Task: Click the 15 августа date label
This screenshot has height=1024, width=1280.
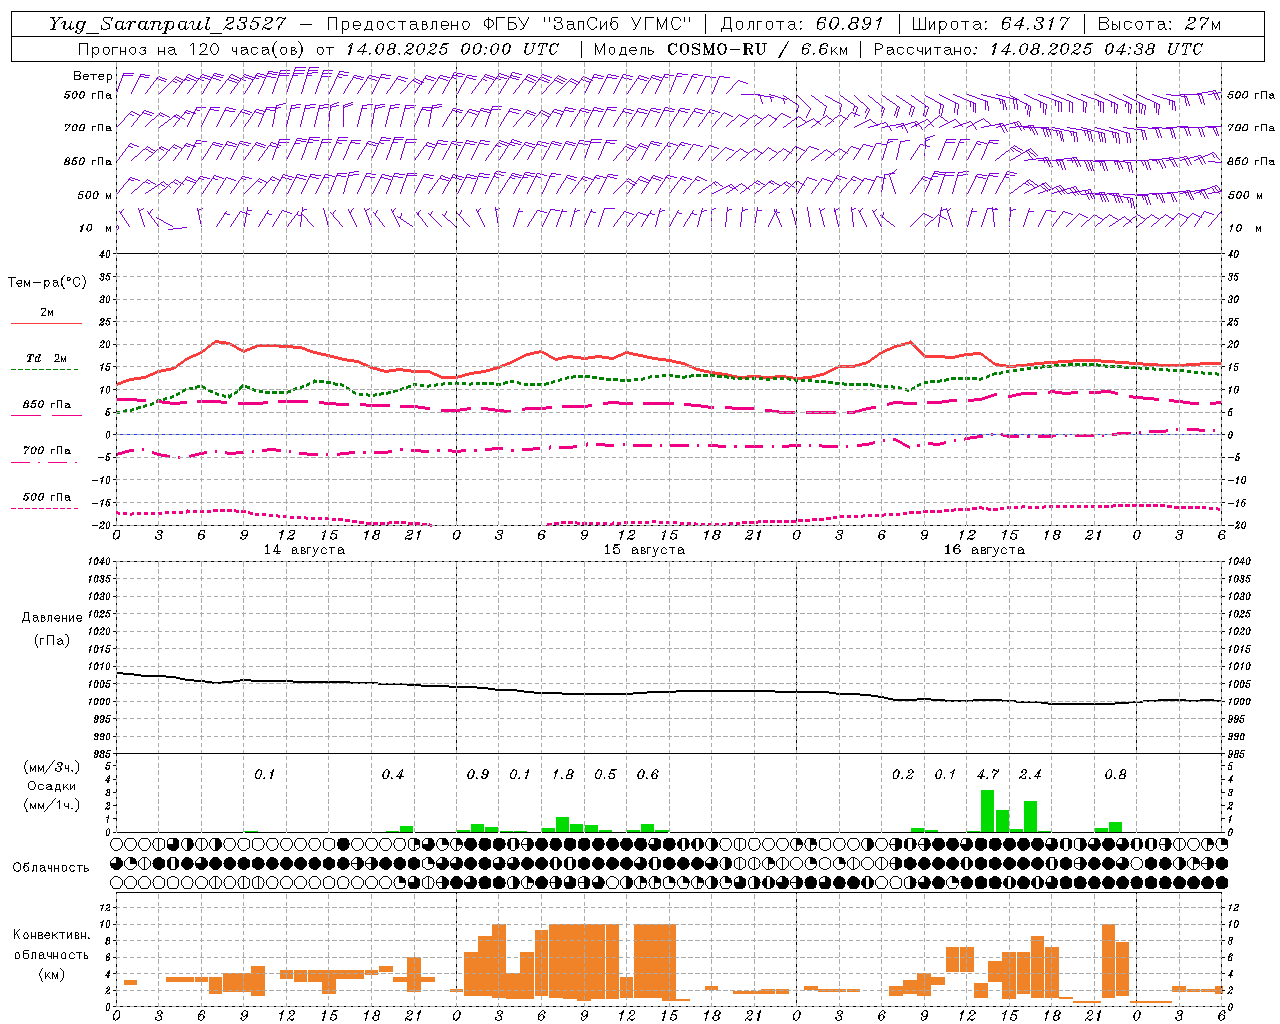Action: pyautogui.click(x=644, y=550)
